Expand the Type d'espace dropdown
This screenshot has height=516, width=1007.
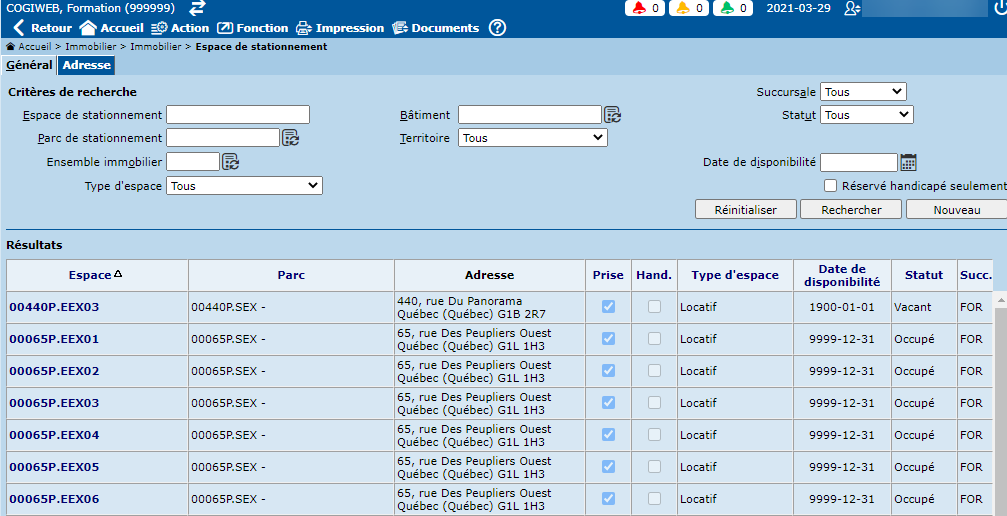pos(244,186)
